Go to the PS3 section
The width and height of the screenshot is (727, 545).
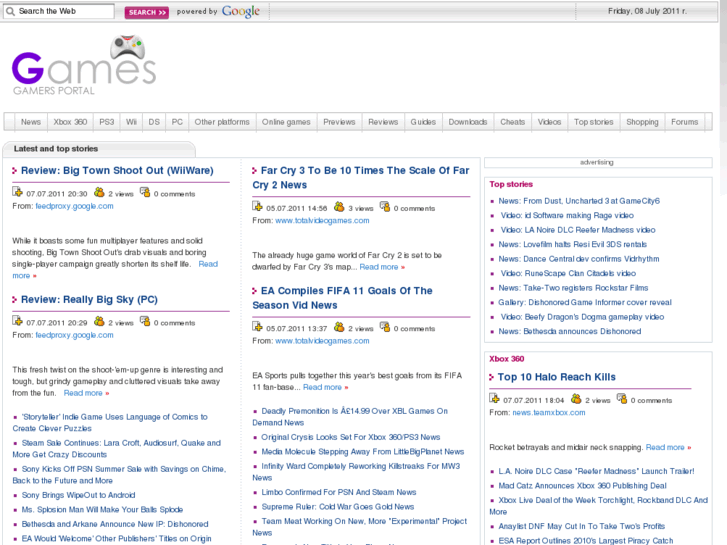click(107, 122)
